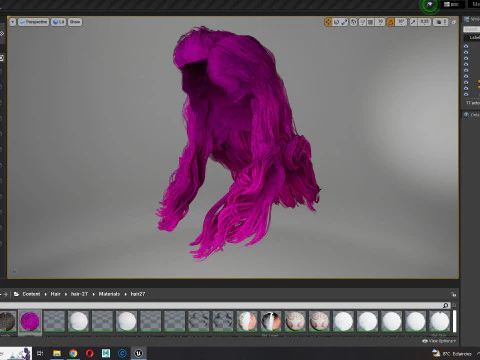
Task: Open File Explorer from taskbar
Action: pyautogui.click(x=57, y=353)
